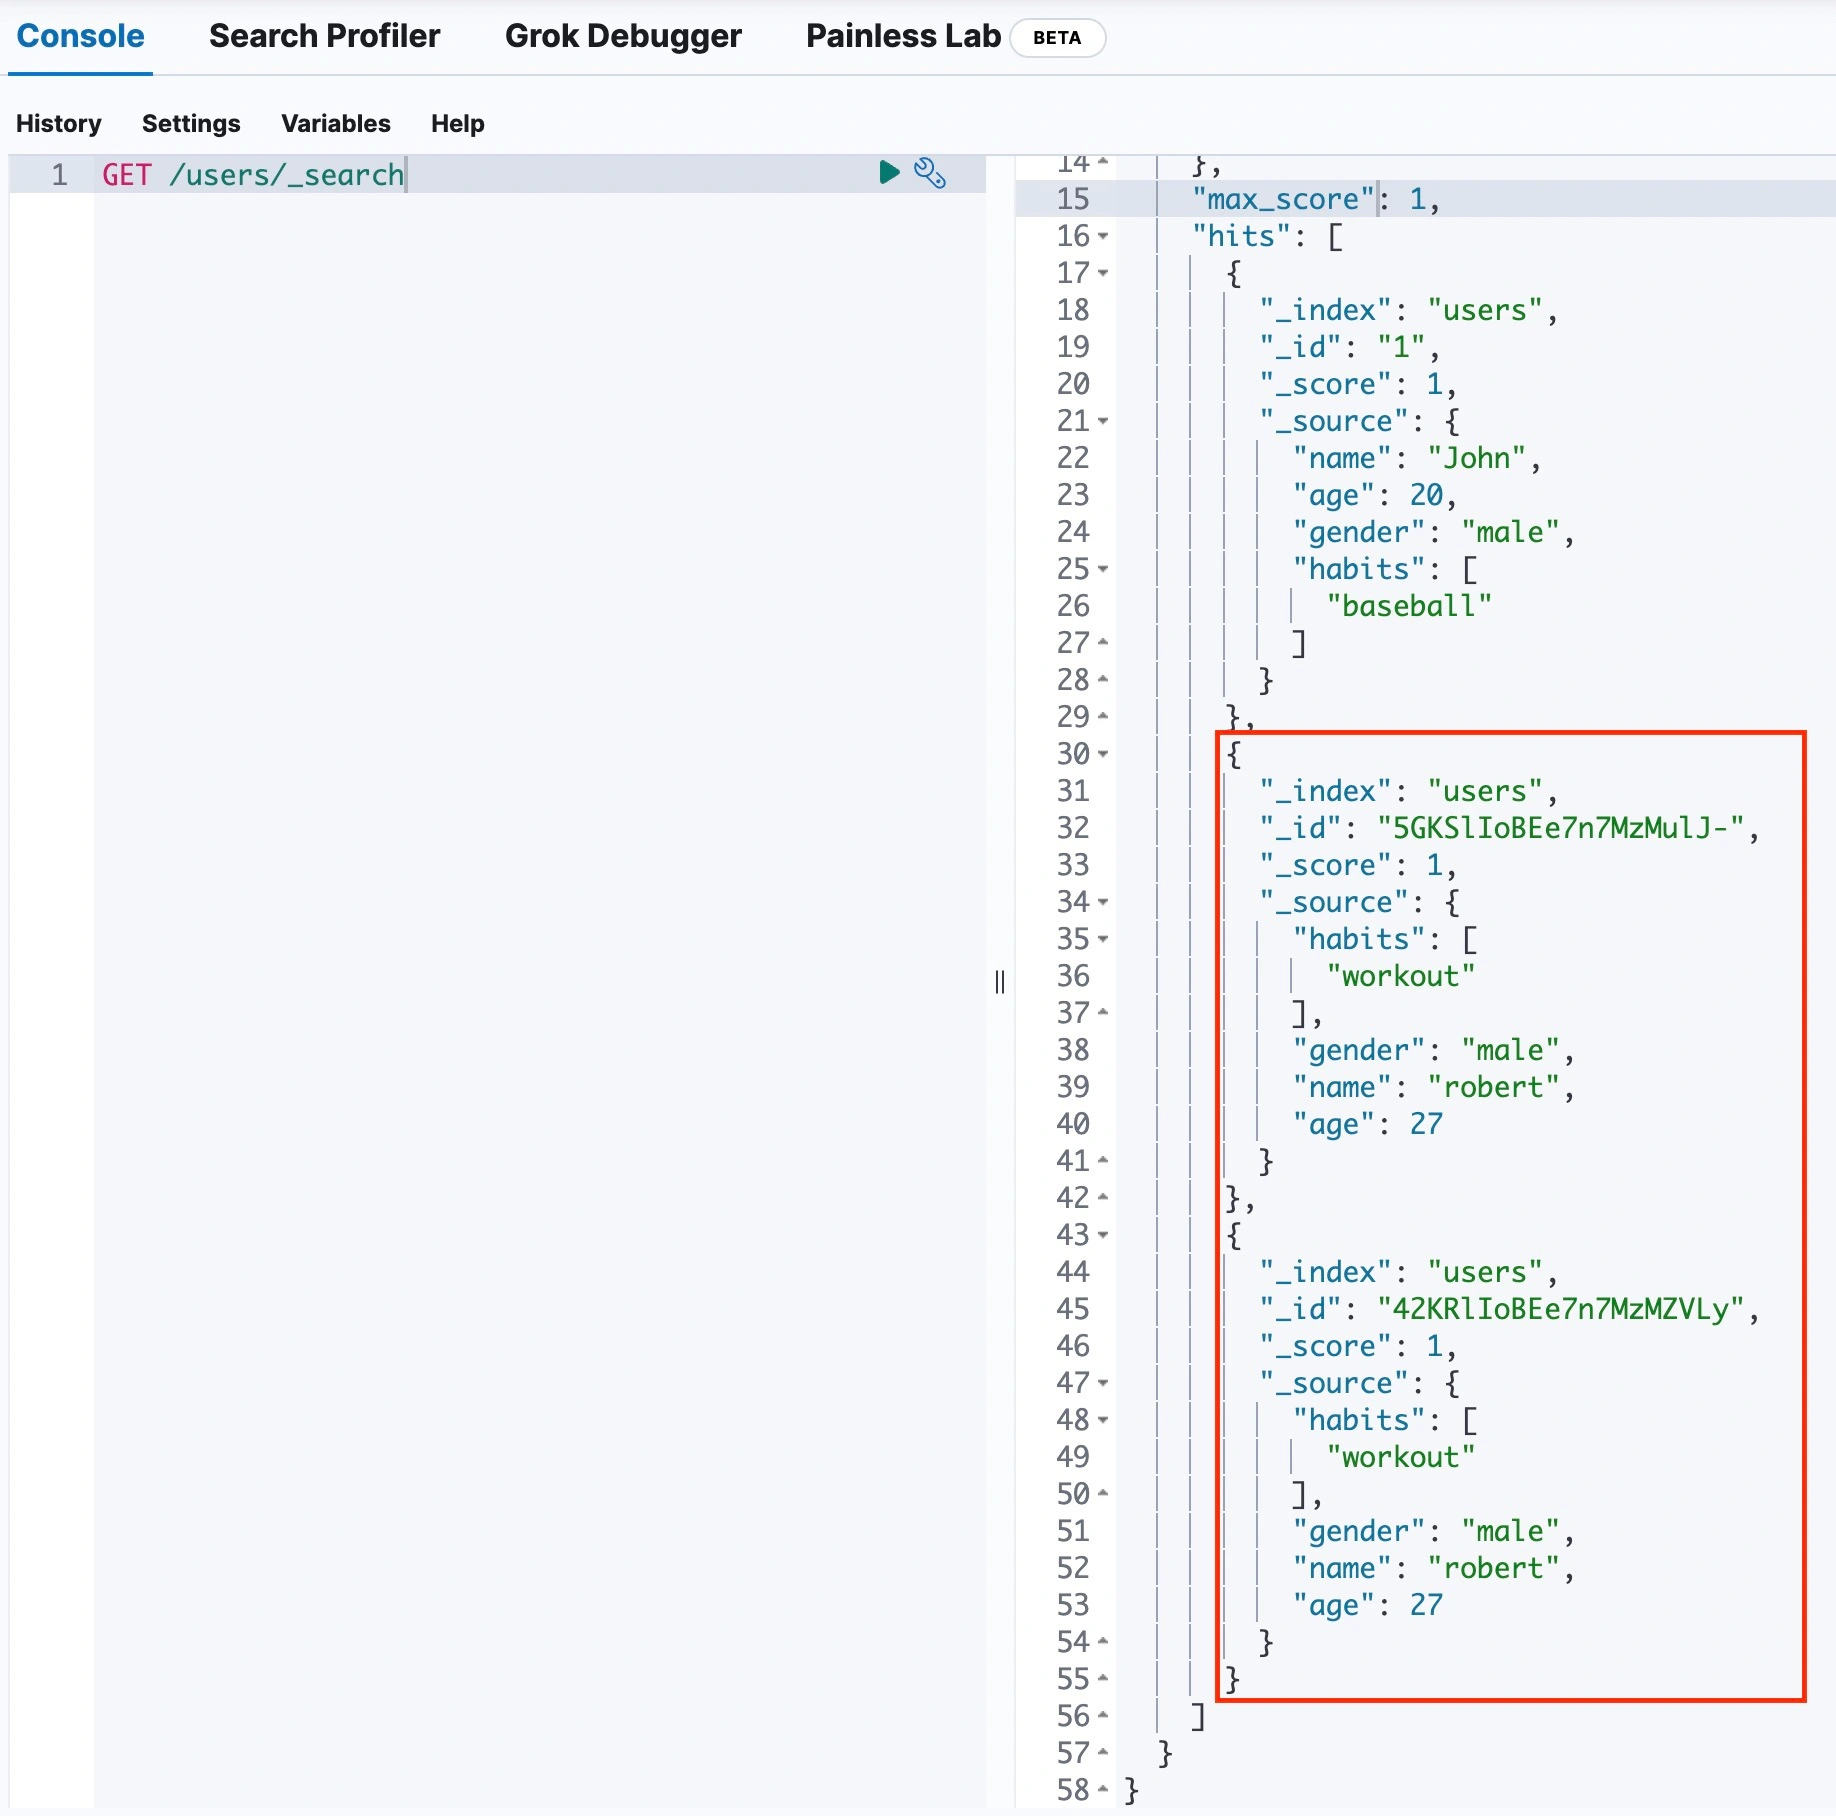The width and height of the screenshot is (1836, 1816).
Task: Collapse the hits array on line 16
Action: point(1103,237)
